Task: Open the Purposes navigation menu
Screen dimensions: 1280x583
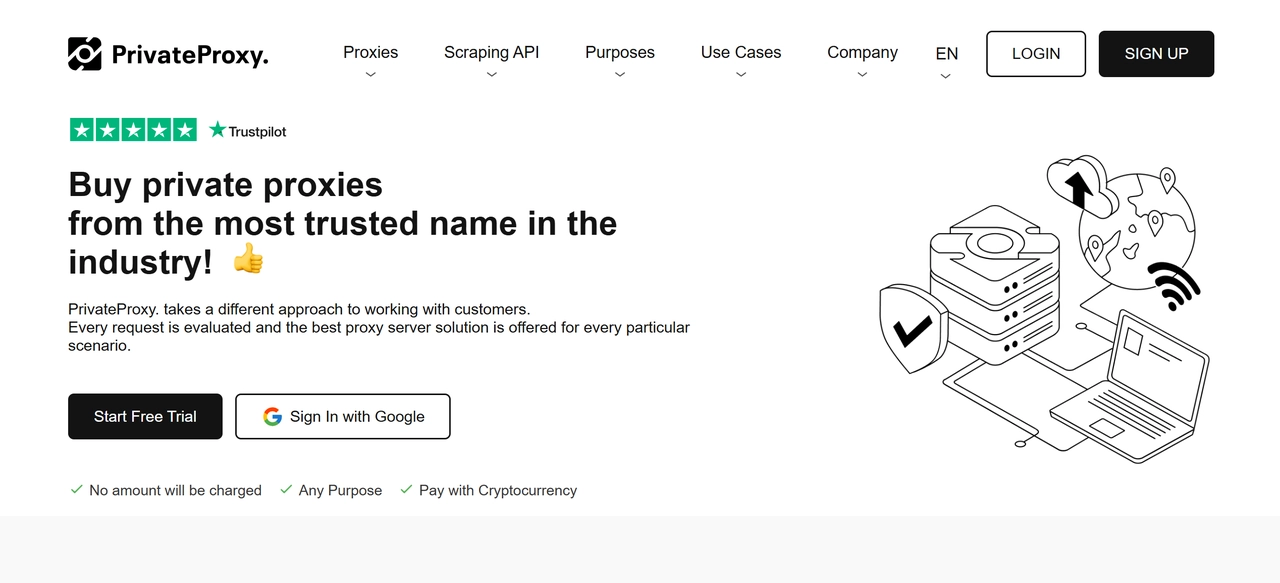Action: tap(619, 52)
